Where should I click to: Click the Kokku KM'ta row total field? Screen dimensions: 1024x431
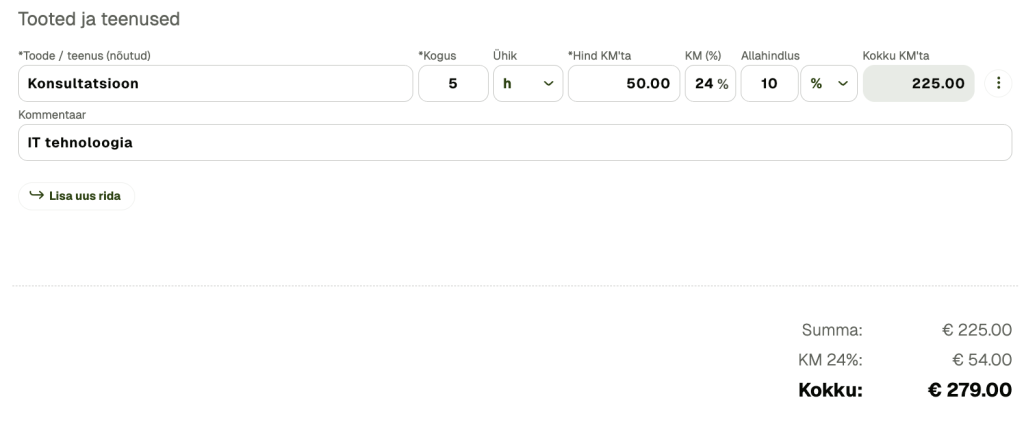[x=919, y=84]
